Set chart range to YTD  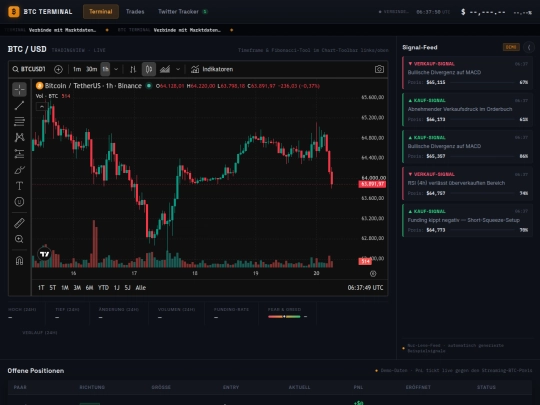[x=103, y=288]
